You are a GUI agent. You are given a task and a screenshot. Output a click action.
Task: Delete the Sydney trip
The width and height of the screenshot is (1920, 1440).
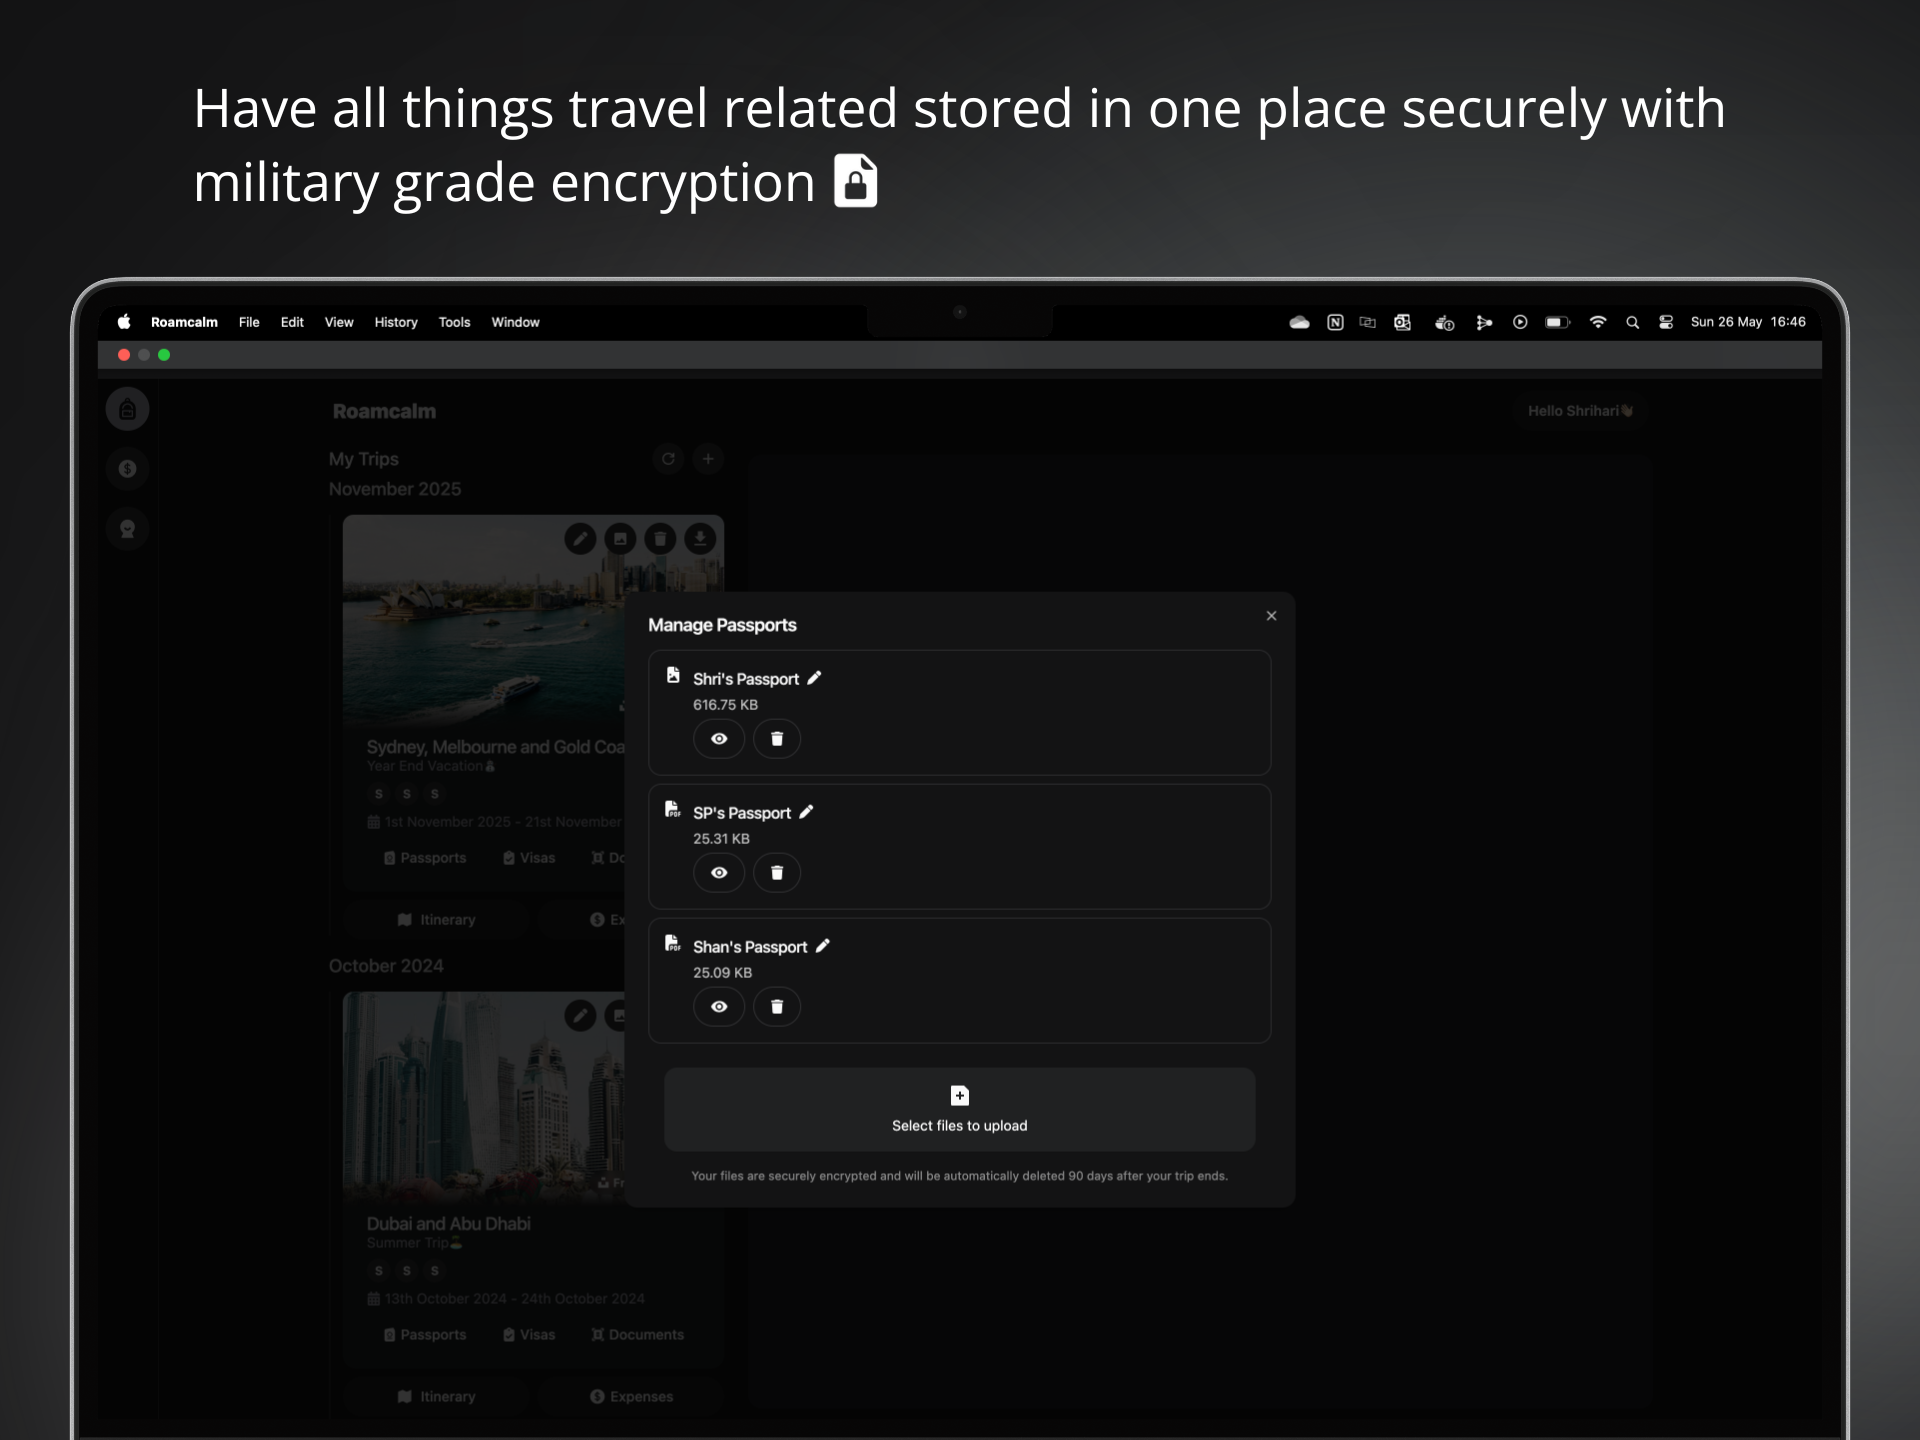click(660, 539)
